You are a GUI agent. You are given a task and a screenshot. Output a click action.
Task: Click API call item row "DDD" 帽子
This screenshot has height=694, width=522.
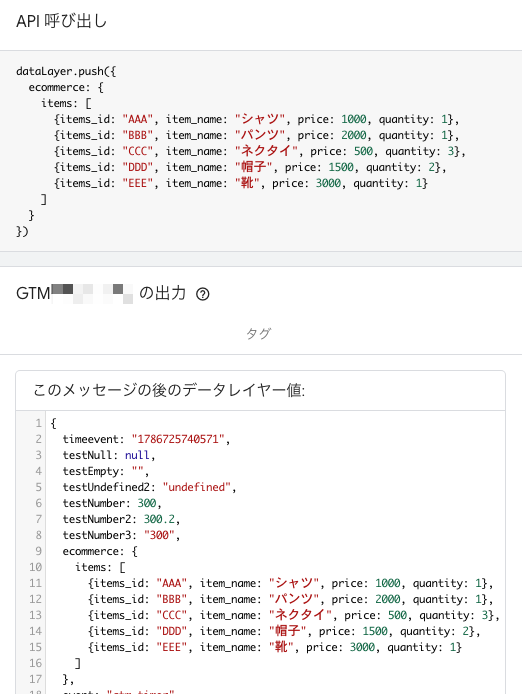pyautogui.click(x=250, y=167)
